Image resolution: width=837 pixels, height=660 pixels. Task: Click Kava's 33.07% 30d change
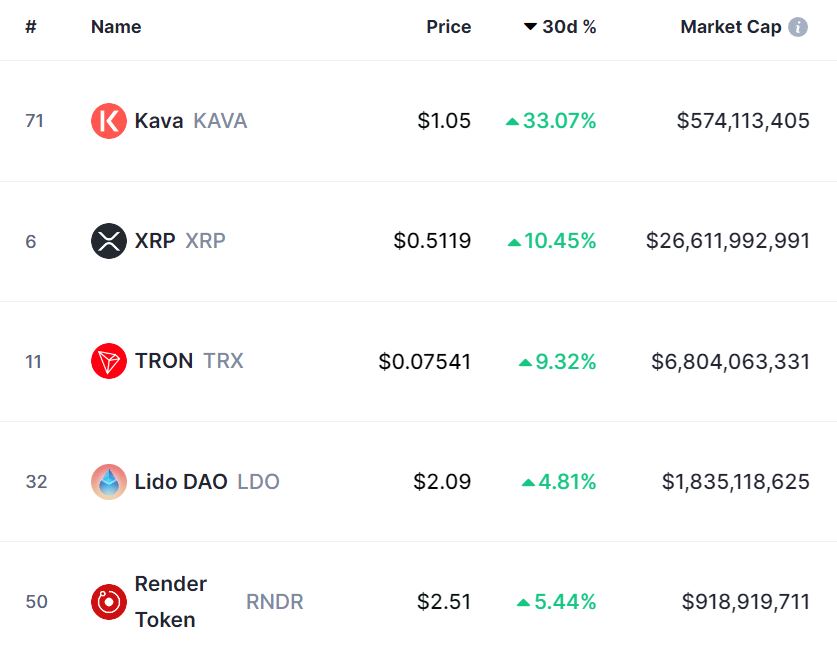click(x=558, y=121)
